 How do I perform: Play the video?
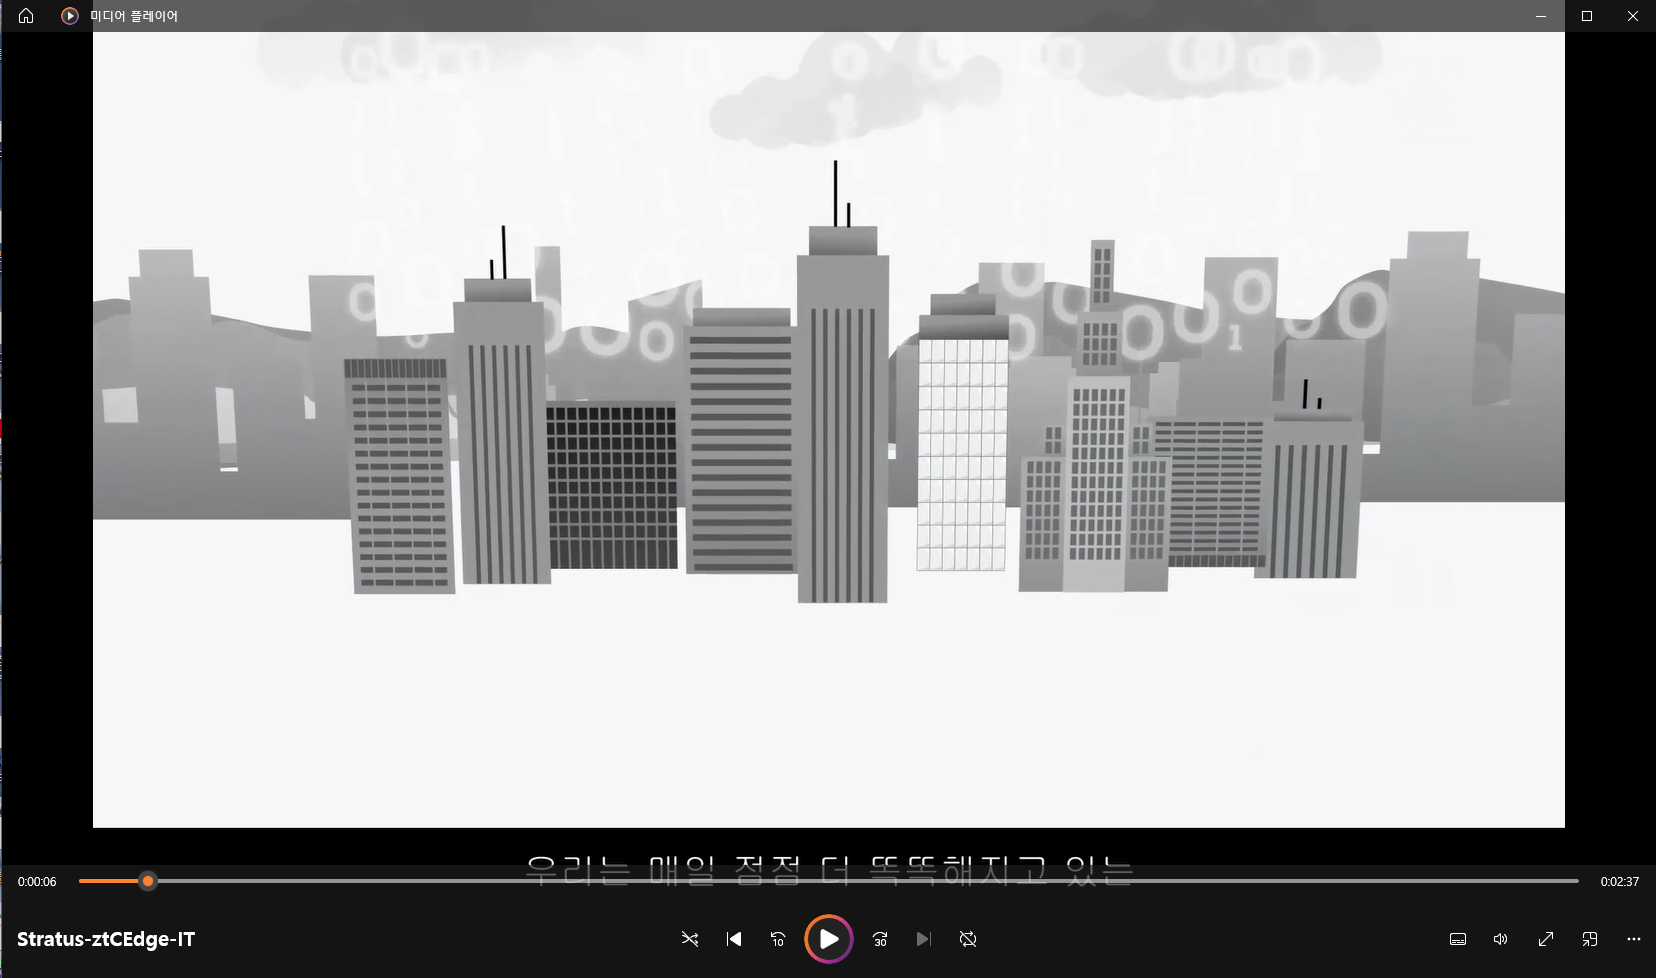pyautogui.click(x=829, y=939)
